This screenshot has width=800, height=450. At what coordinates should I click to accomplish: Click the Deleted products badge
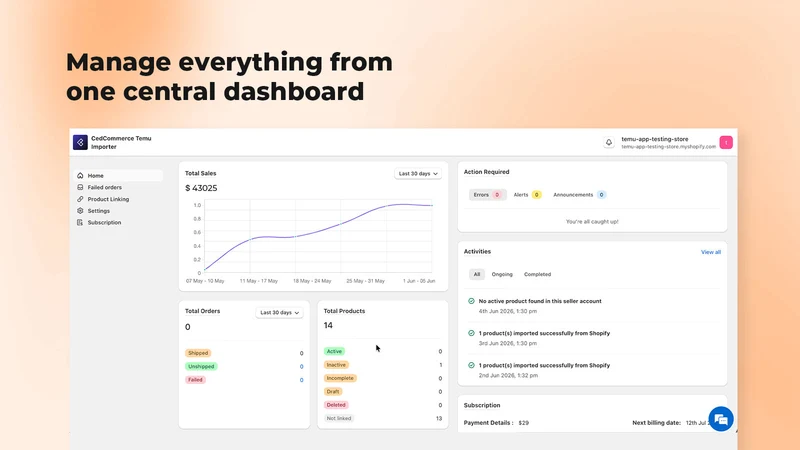[x=336, y=405]
